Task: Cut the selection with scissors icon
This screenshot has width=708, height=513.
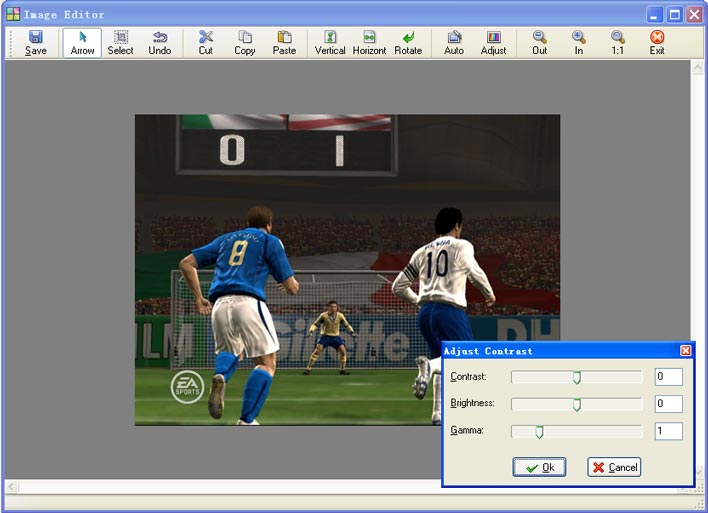Action: click(x=205, y=43)
